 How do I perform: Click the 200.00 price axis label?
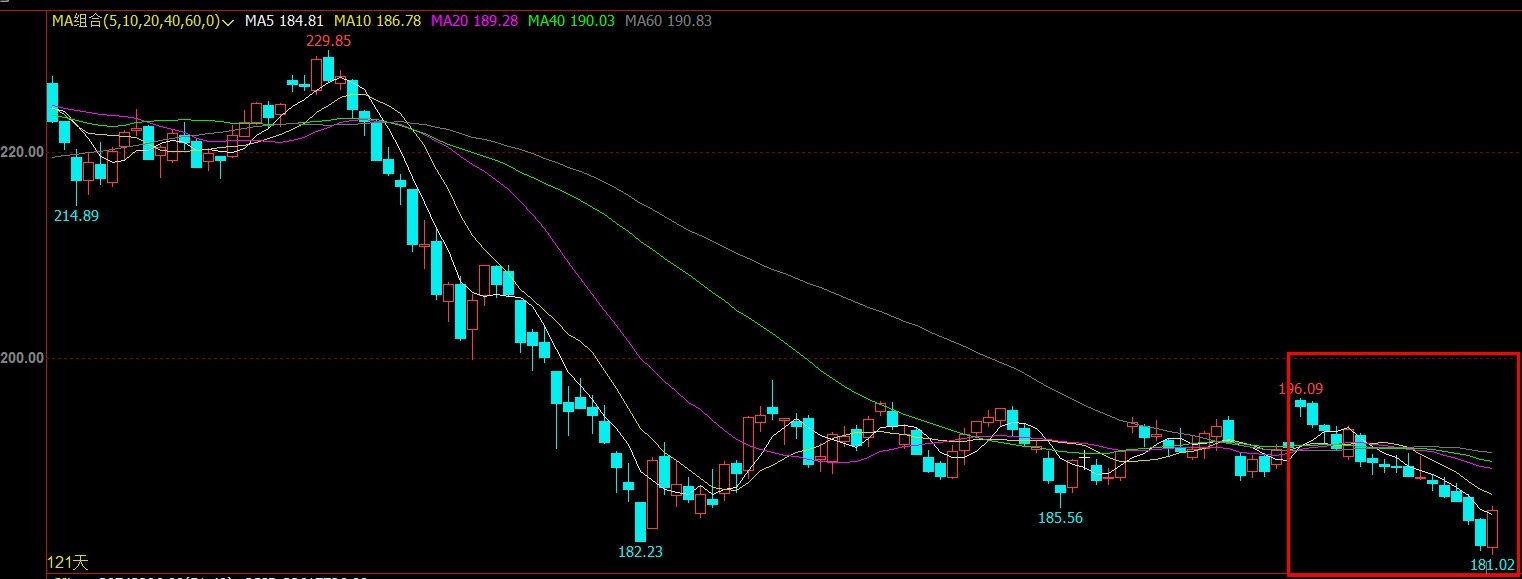click(x=23, y=358)
